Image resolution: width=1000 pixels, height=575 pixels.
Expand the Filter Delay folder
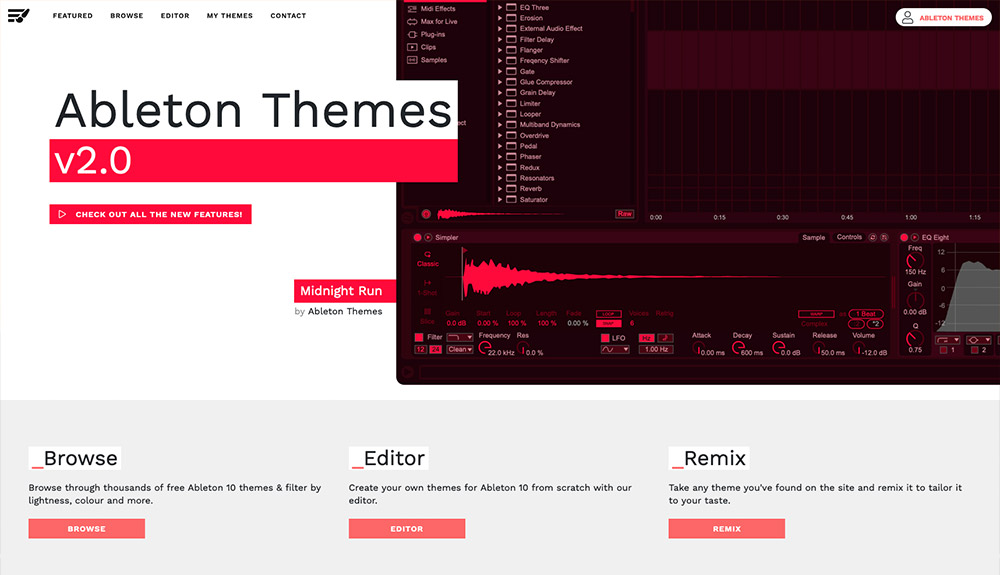(500, 39)
